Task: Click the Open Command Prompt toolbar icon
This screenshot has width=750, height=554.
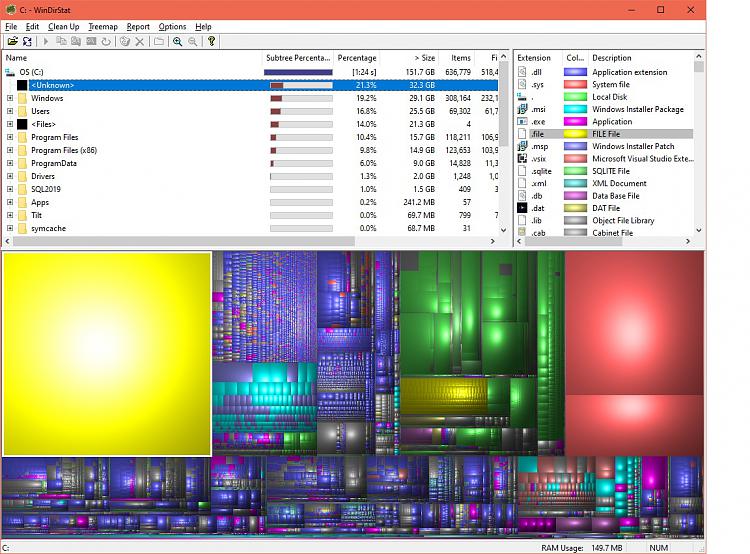Action: 91,42
